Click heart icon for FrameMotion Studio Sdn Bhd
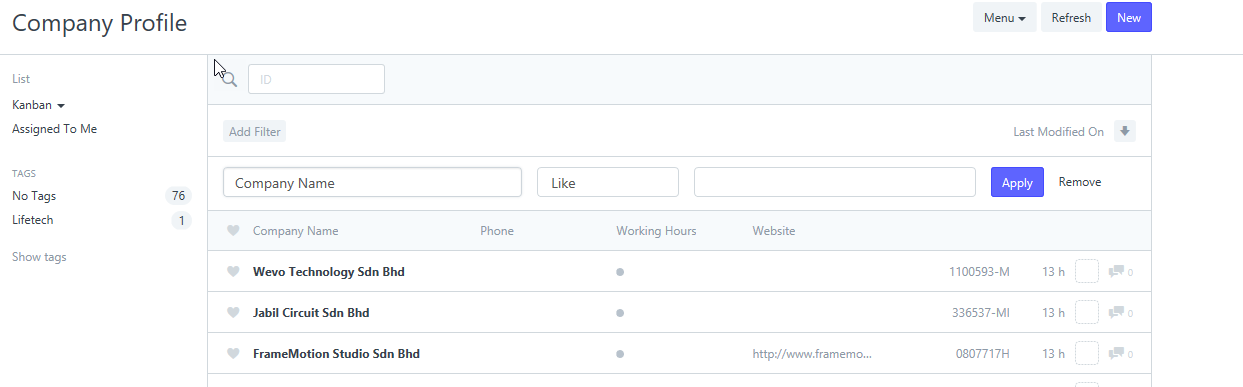The width and height of the screenshot is (1243, 387). pos(233,354)
